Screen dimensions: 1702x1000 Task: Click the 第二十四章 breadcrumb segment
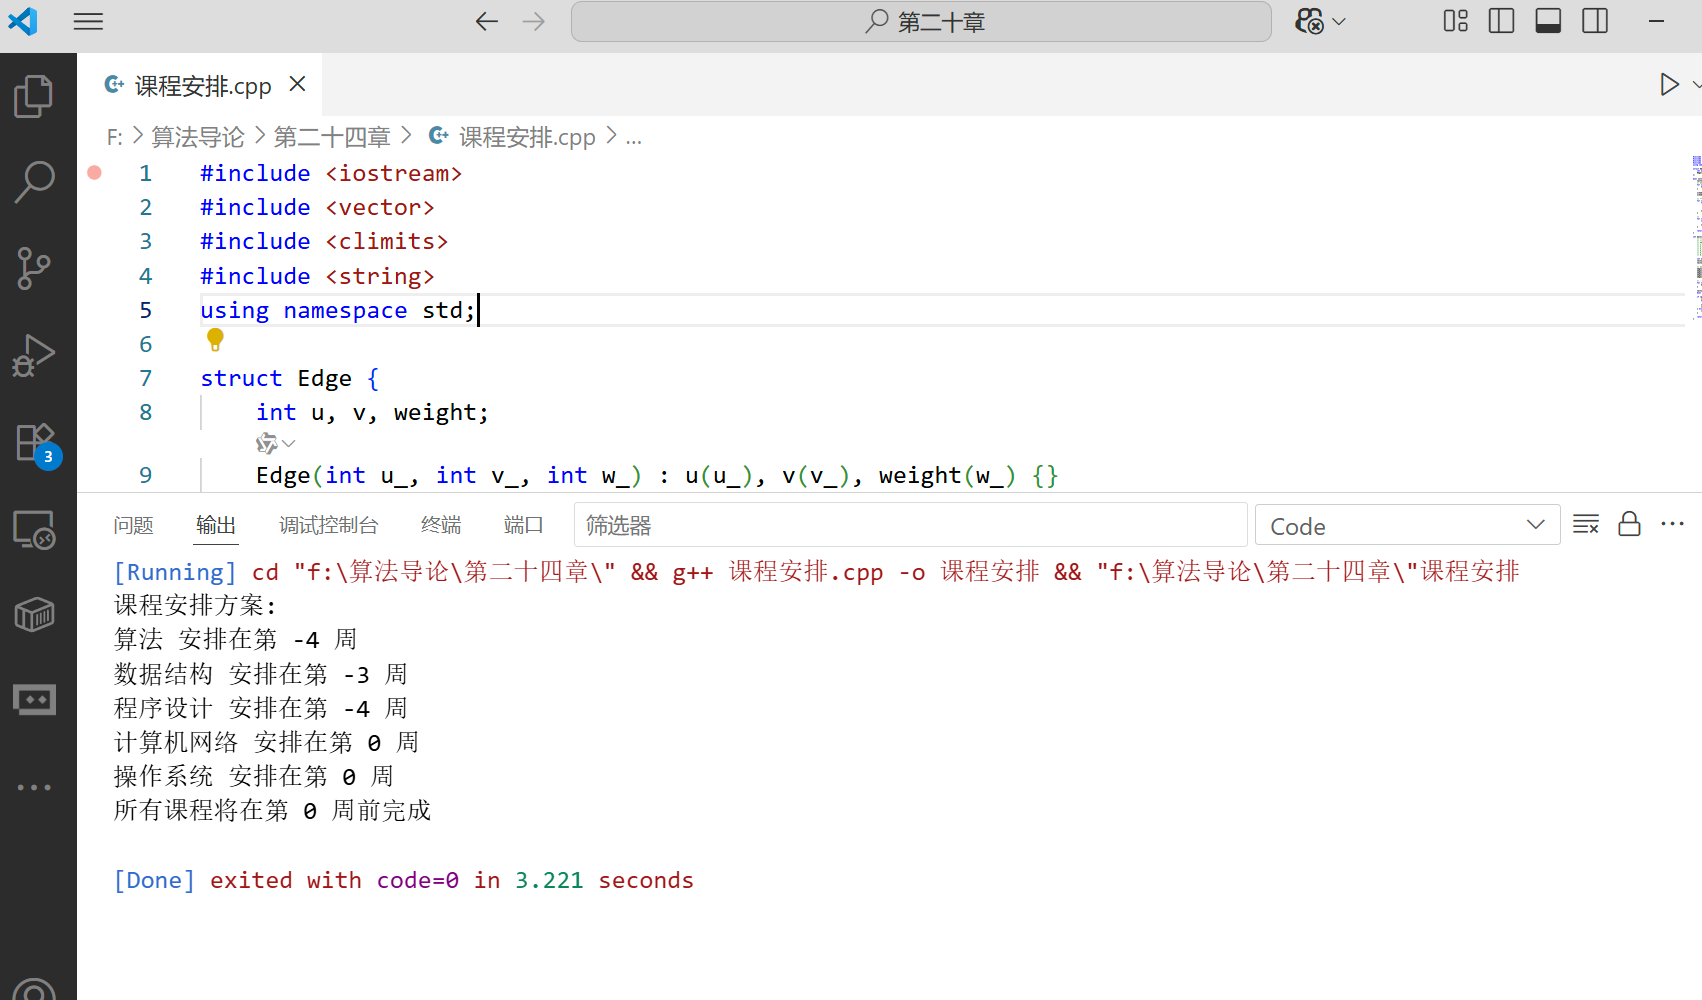[x=331, y=137]
